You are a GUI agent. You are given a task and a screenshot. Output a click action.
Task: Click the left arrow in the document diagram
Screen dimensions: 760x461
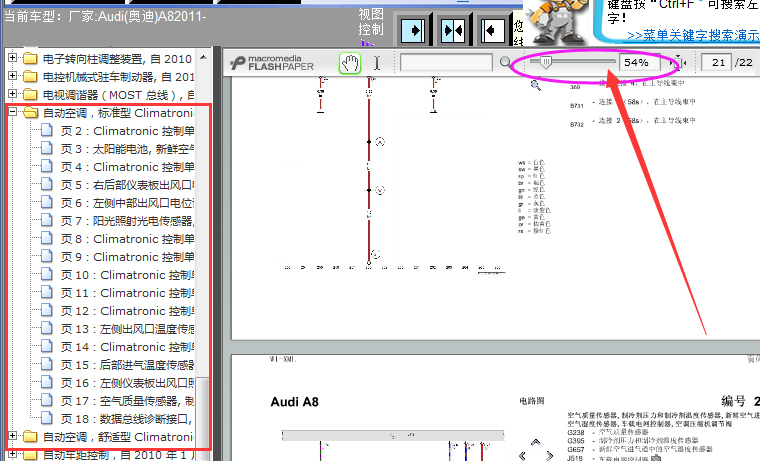tap(522, 456)
